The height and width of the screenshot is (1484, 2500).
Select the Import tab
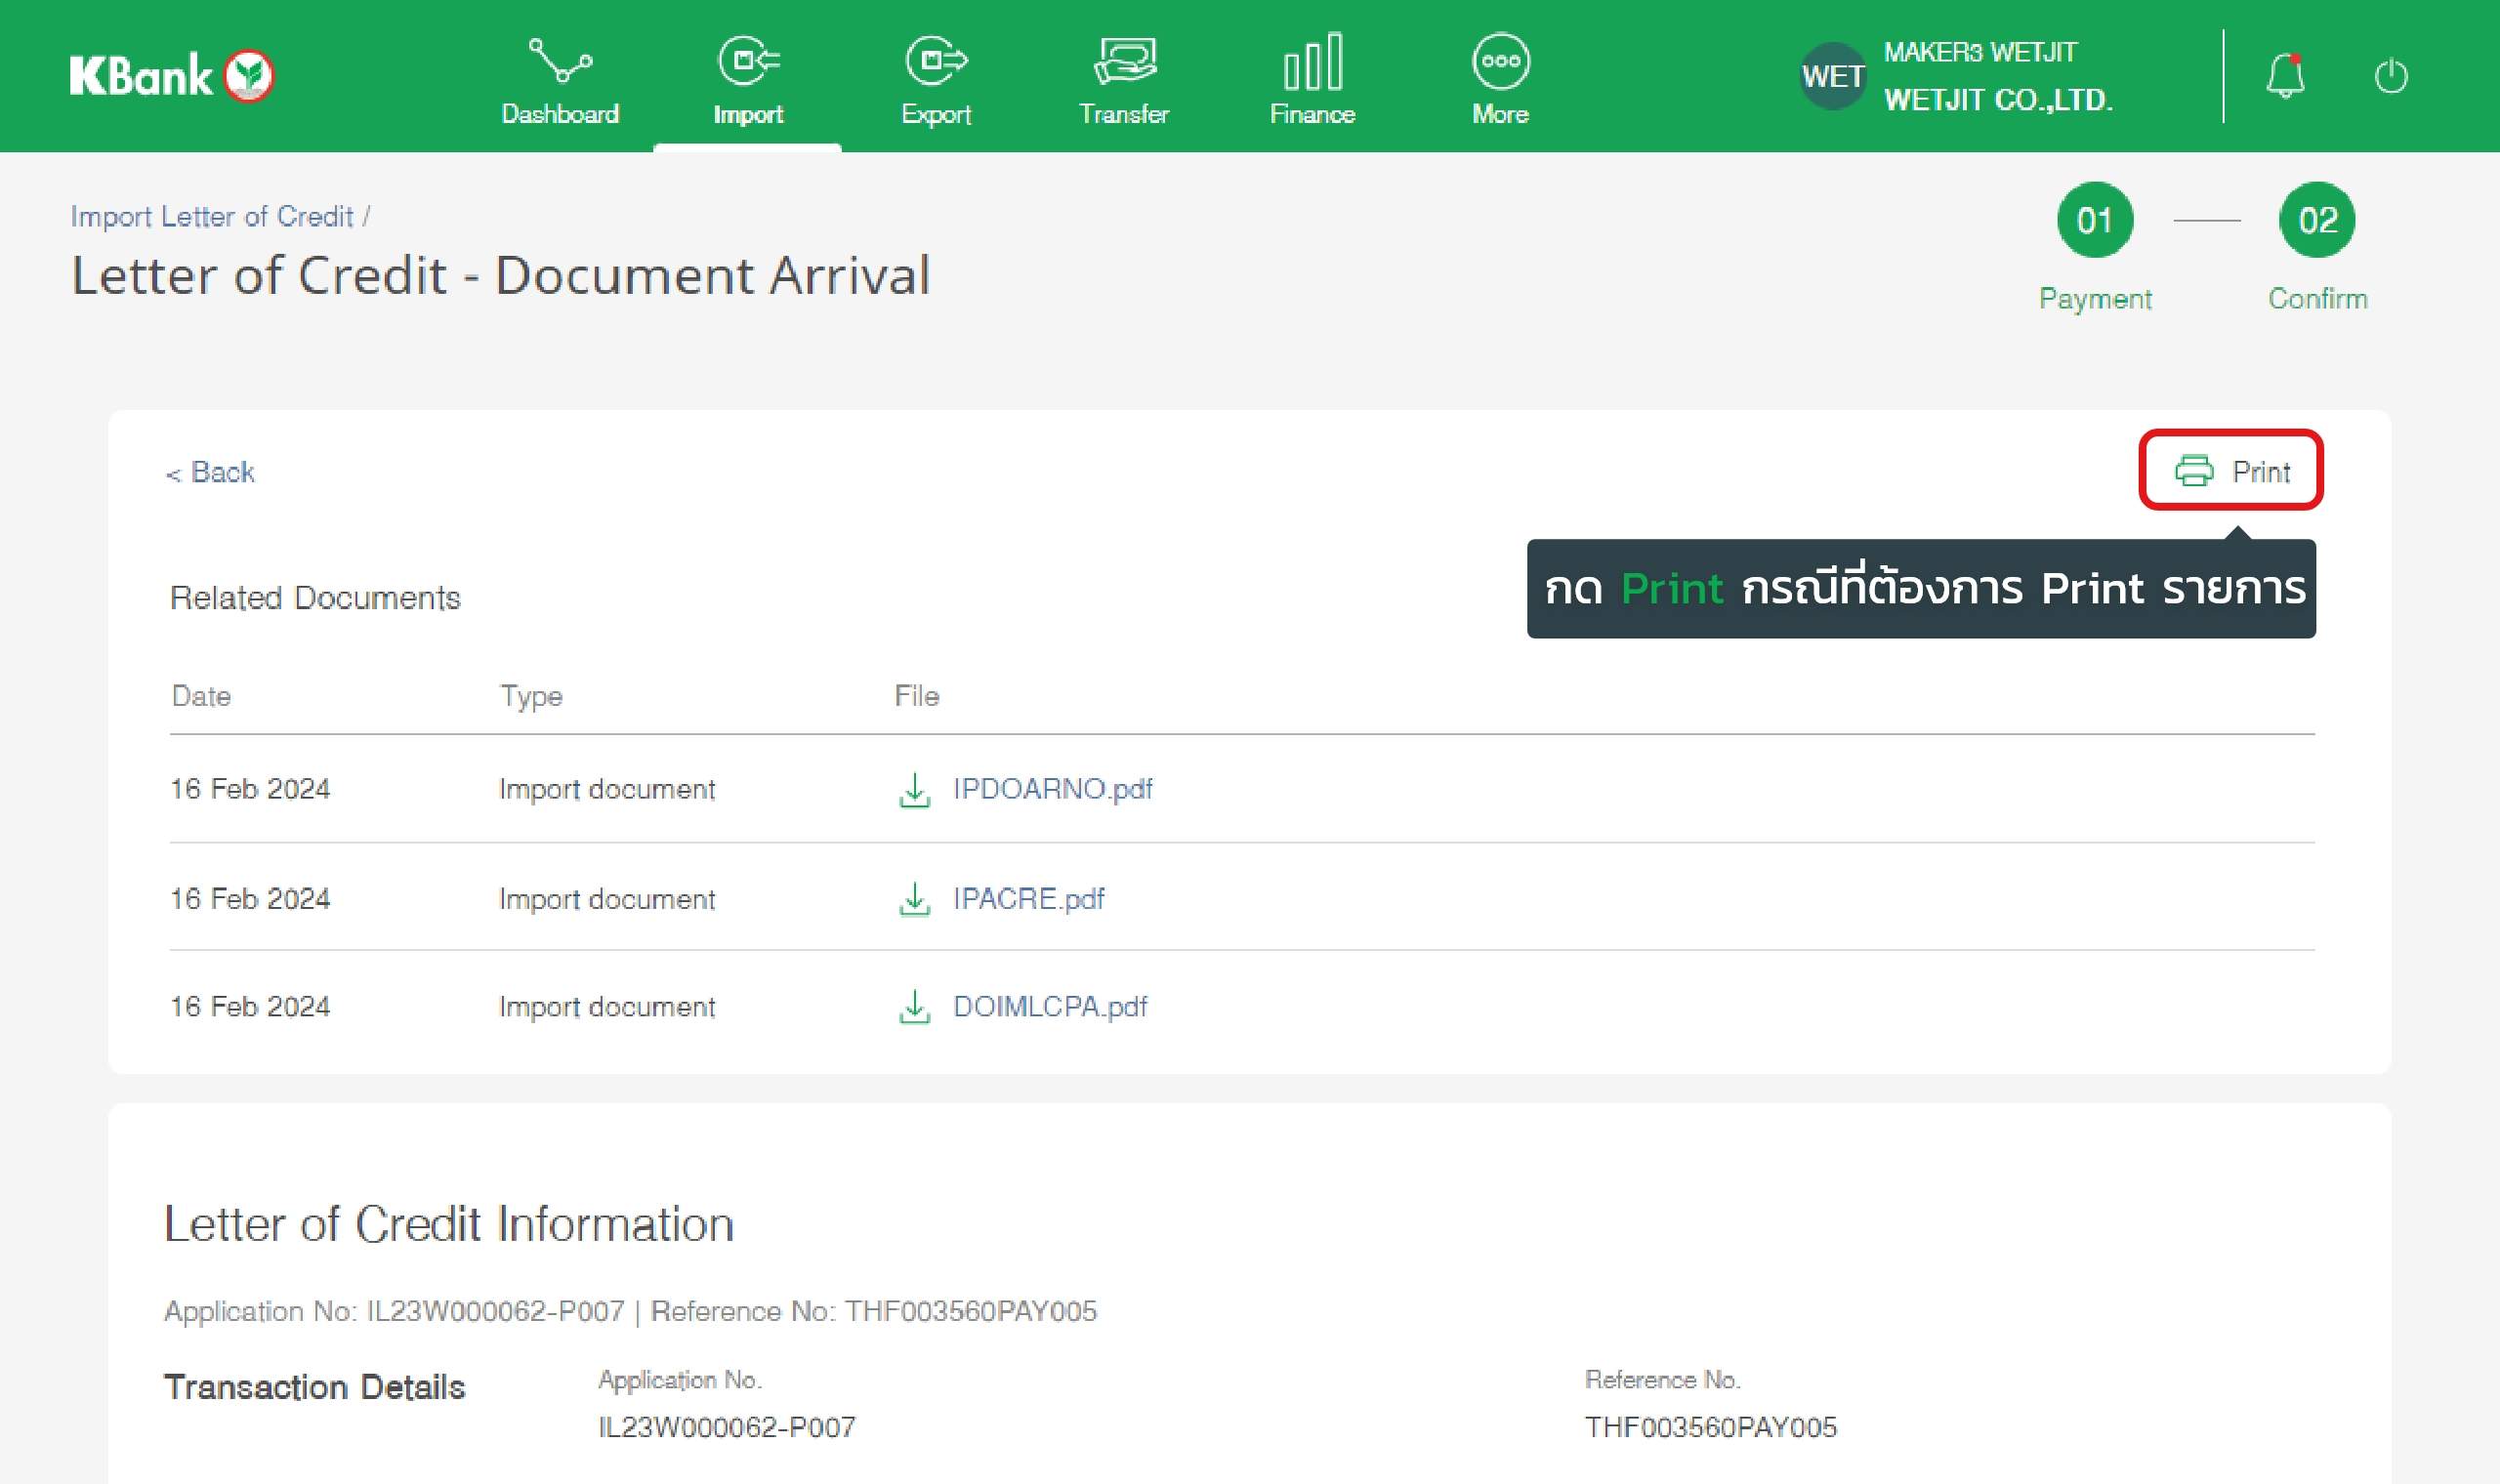pyautogui.click(x=747, y=80)
